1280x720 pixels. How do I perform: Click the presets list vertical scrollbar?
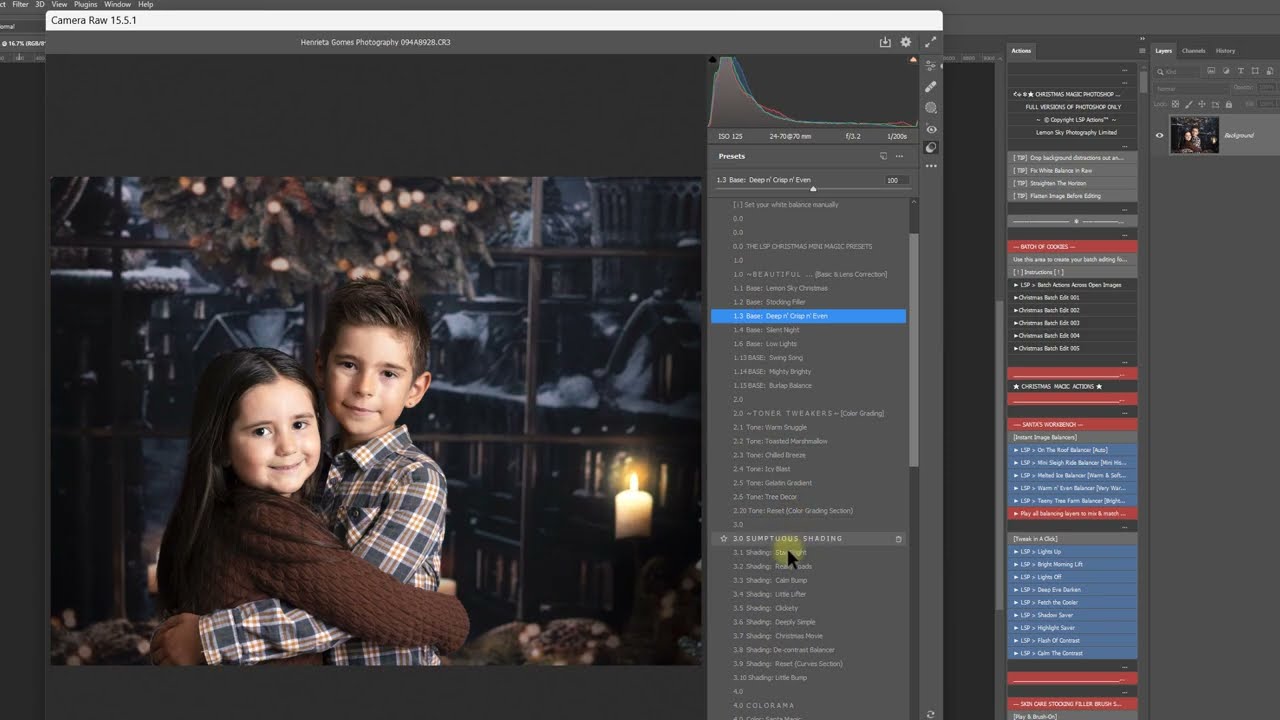tap(913, 350)
